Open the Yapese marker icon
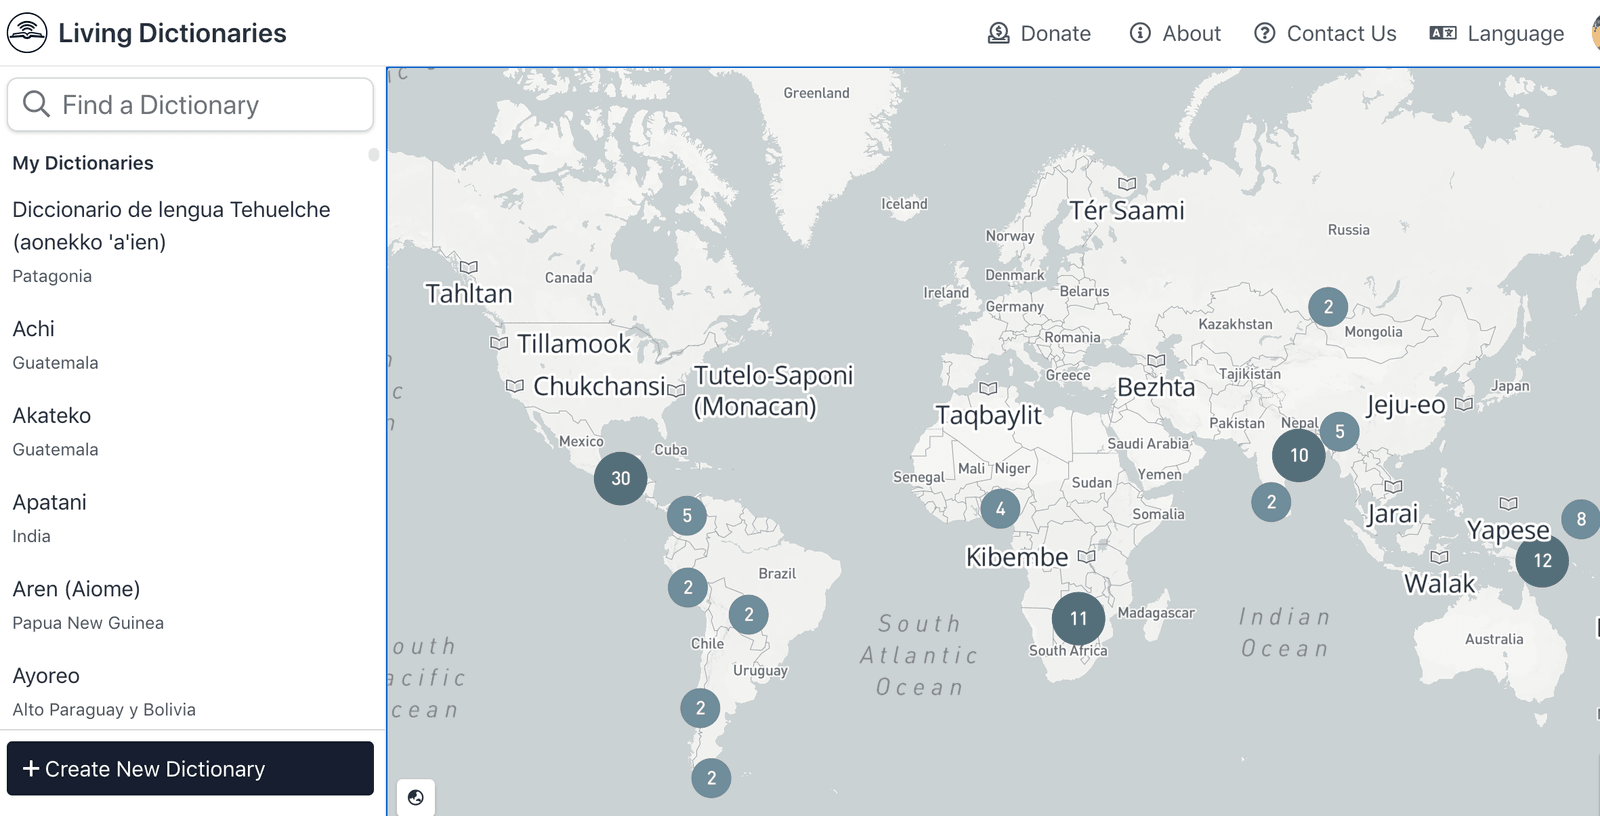Image resolution: width=1600 pixels, height=816 pixels. pos(1509,504)
